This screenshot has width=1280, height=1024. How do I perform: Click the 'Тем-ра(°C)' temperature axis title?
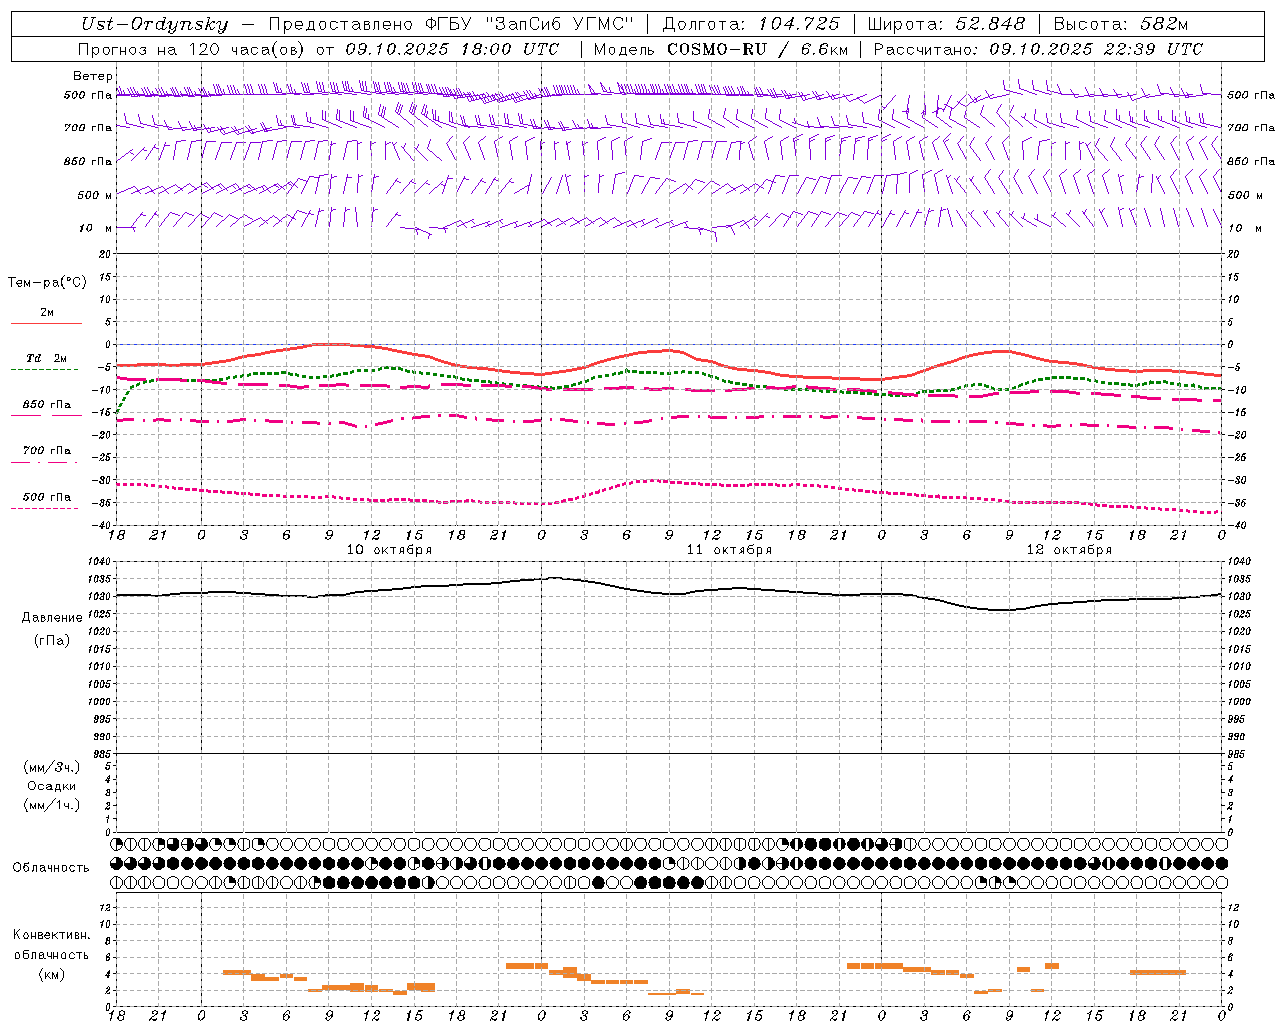[47, 282]
